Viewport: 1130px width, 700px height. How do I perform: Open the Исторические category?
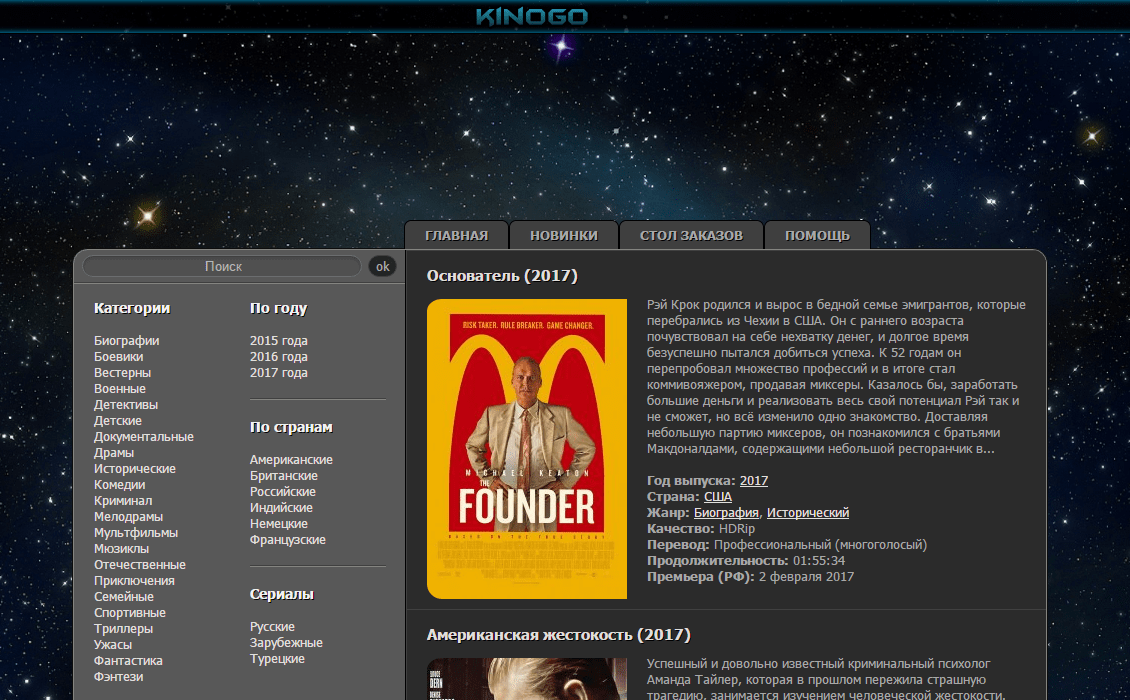click(x=135, y=469)
